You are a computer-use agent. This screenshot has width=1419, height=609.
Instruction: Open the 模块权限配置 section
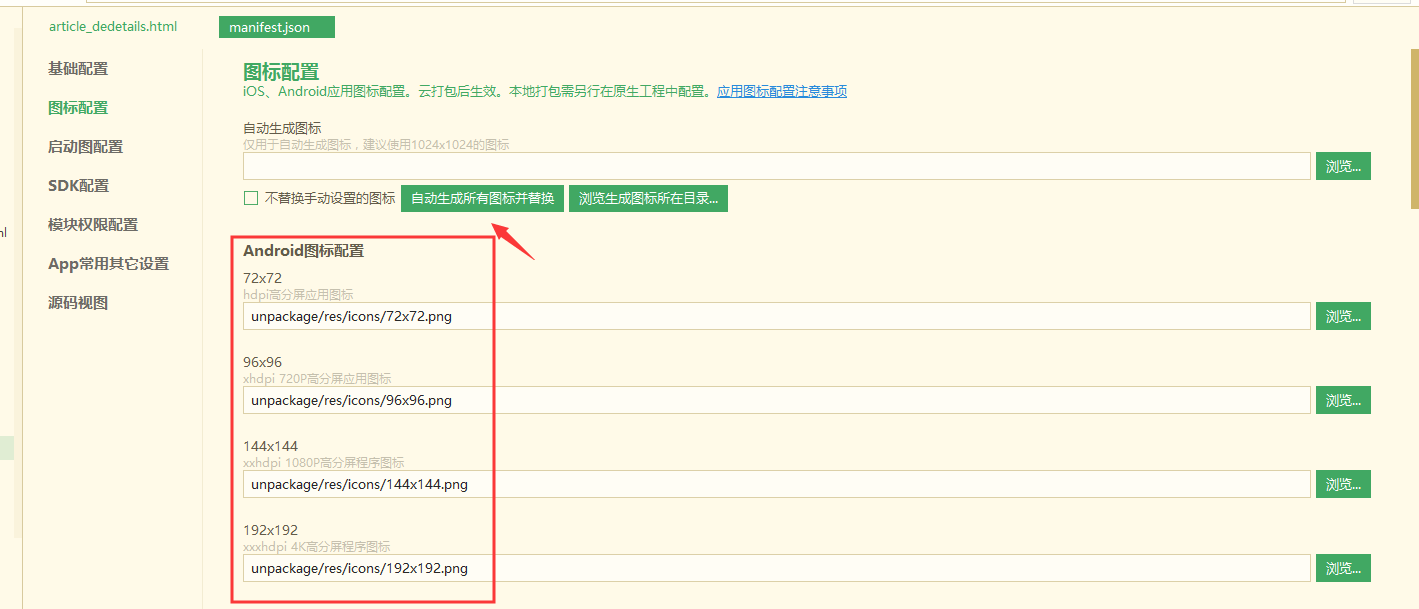93,225
